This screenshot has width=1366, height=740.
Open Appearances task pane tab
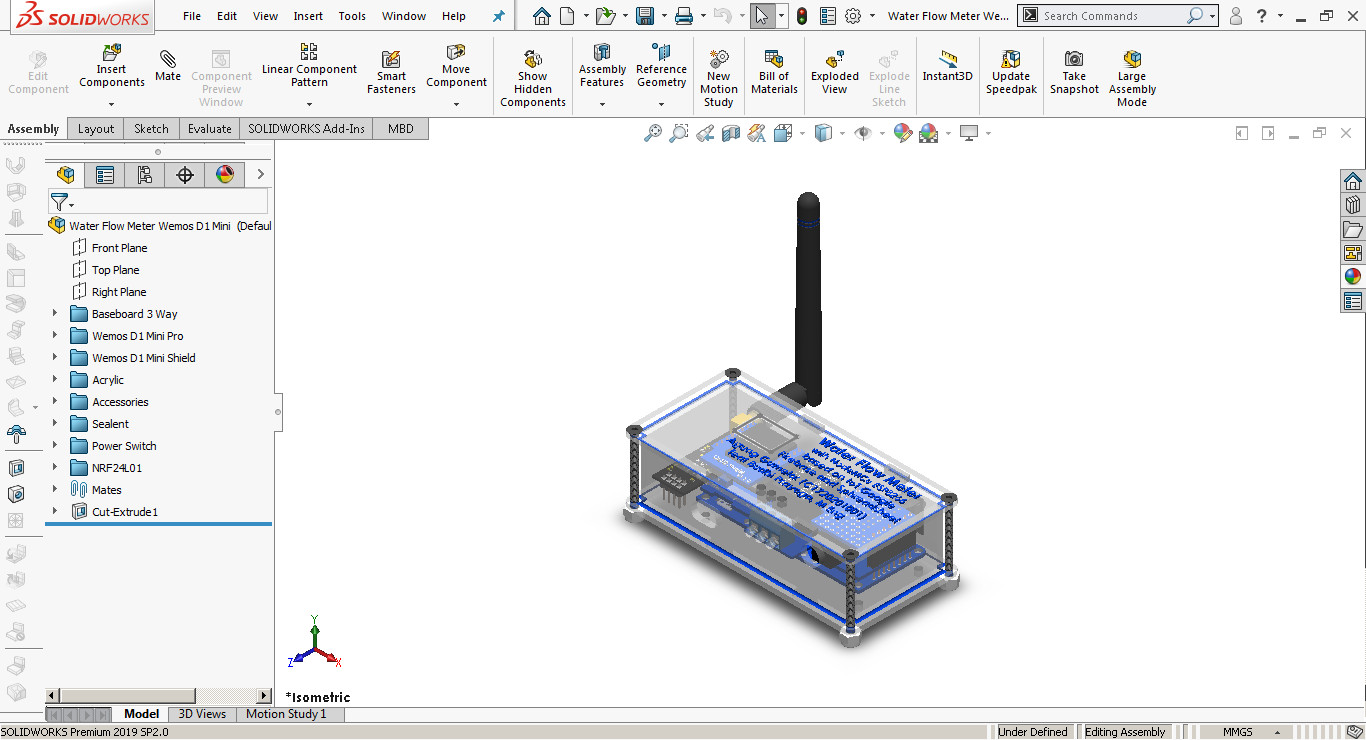tap(1353, 276)
